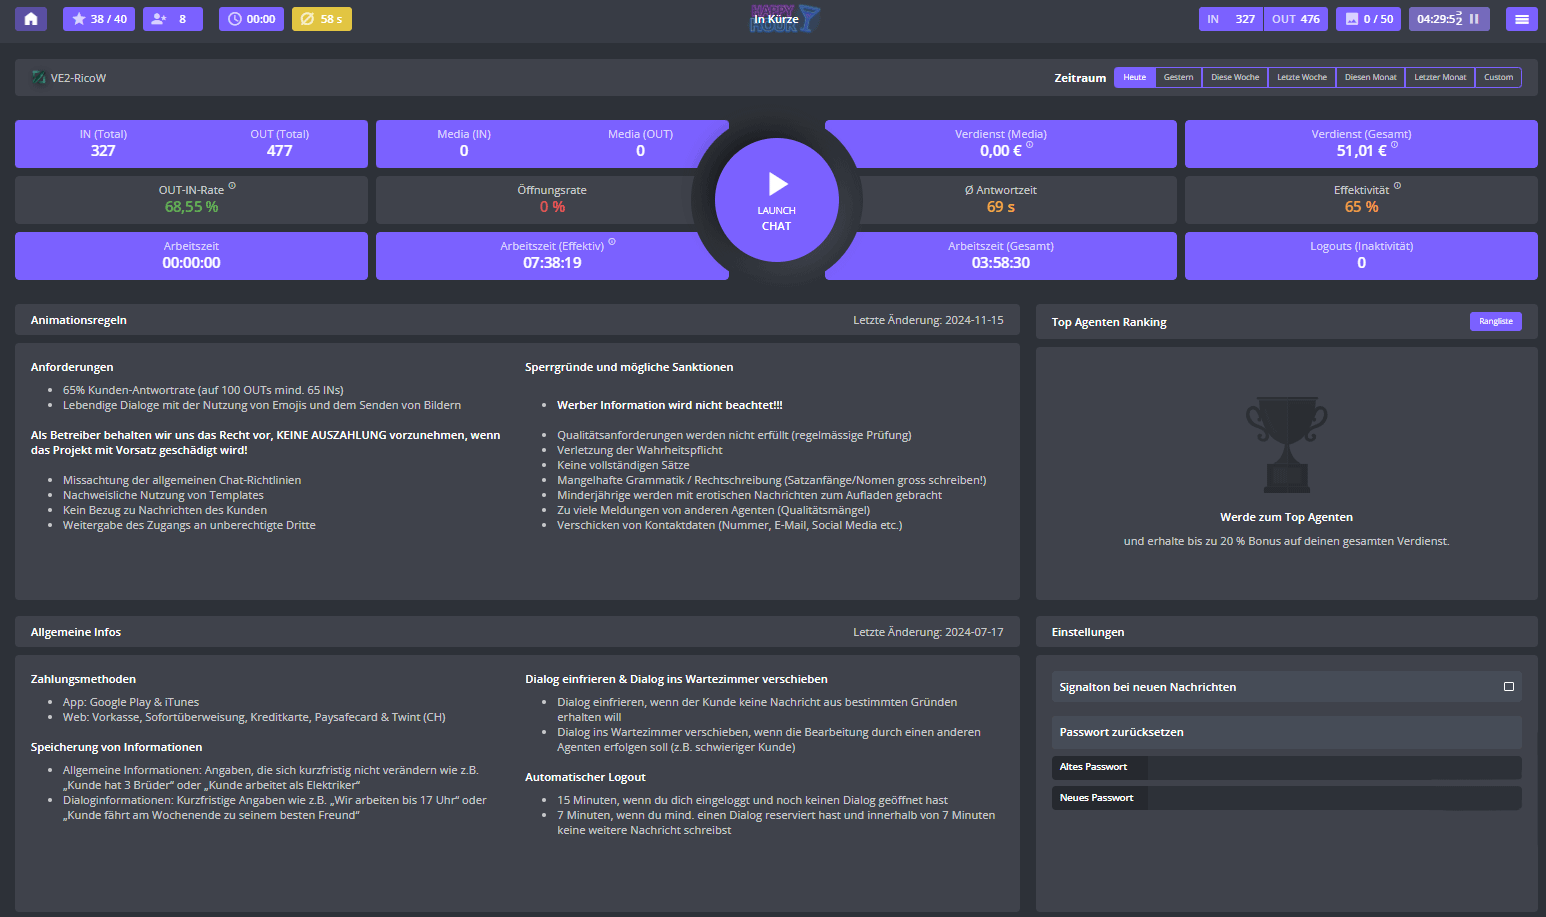This screenshot has height=917, width=1546.
Task: Click the Altes Passwort input field
Action: [x=1334, y=767]
